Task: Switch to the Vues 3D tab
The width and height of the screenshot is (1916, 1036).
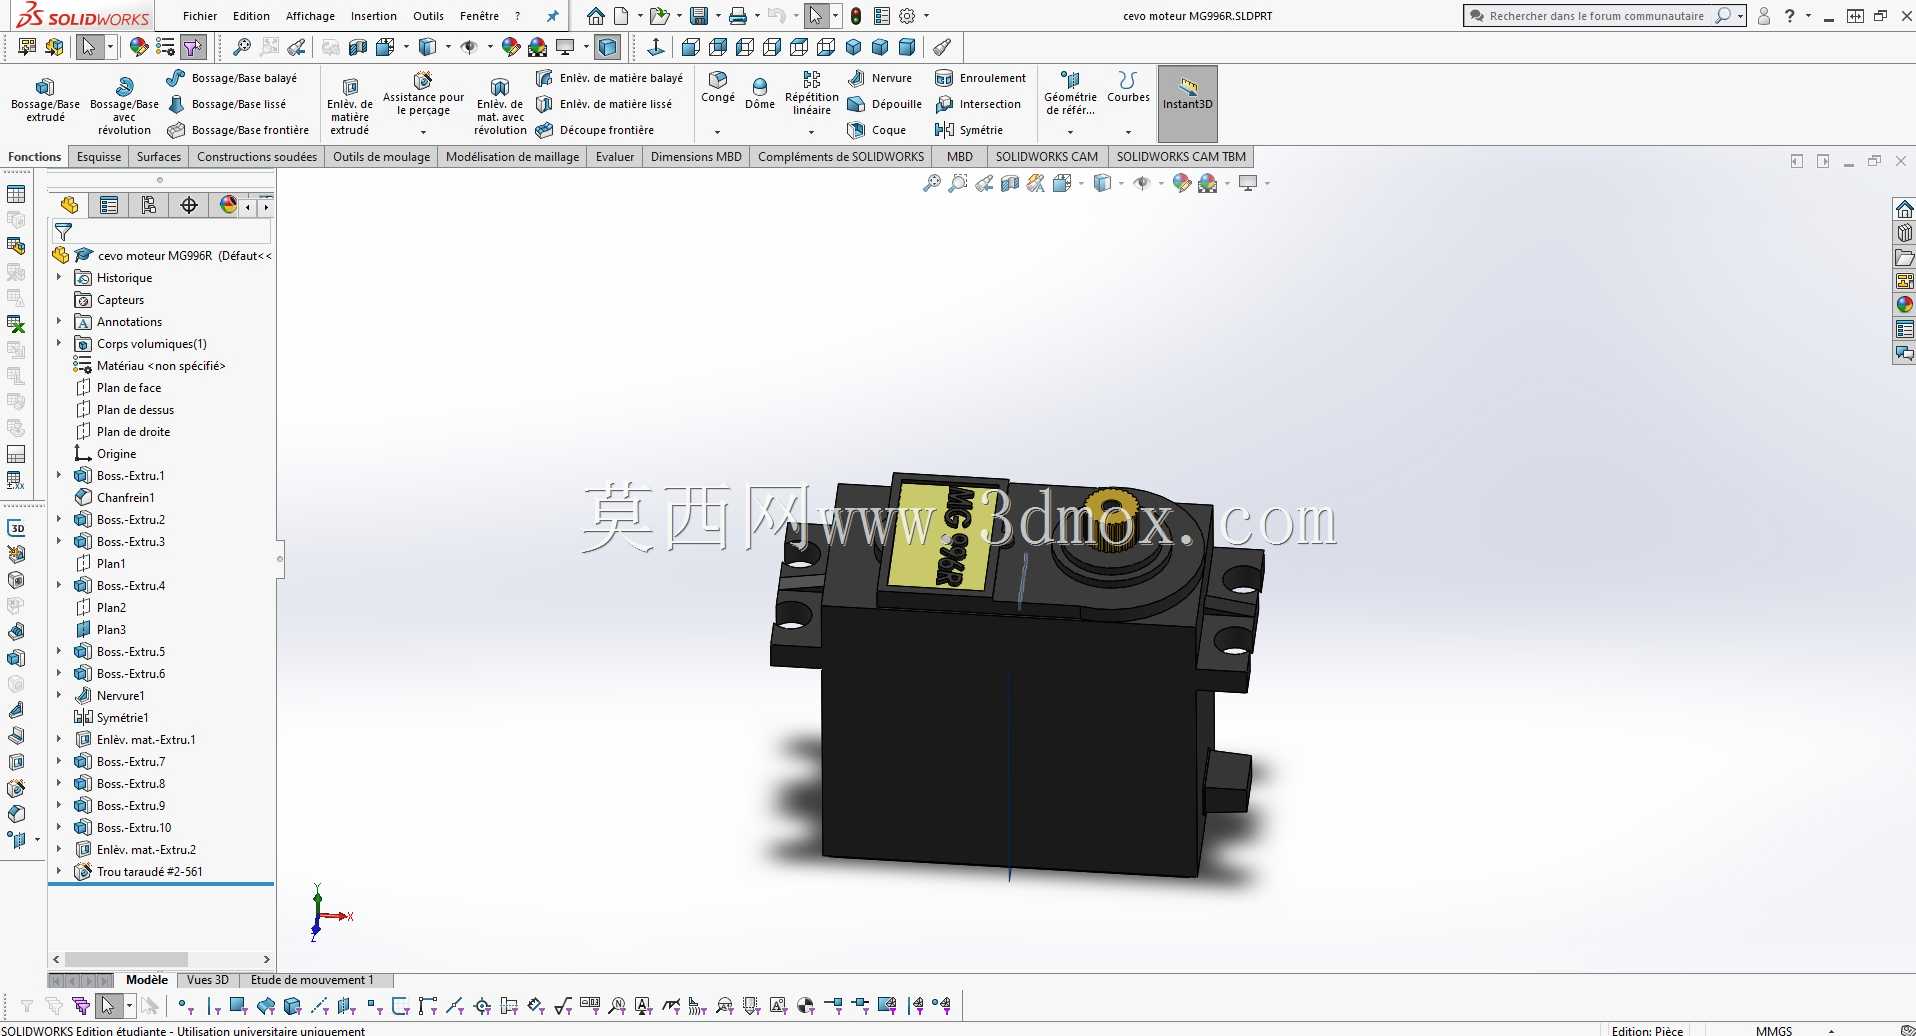Action: click(x=208, y=980)
